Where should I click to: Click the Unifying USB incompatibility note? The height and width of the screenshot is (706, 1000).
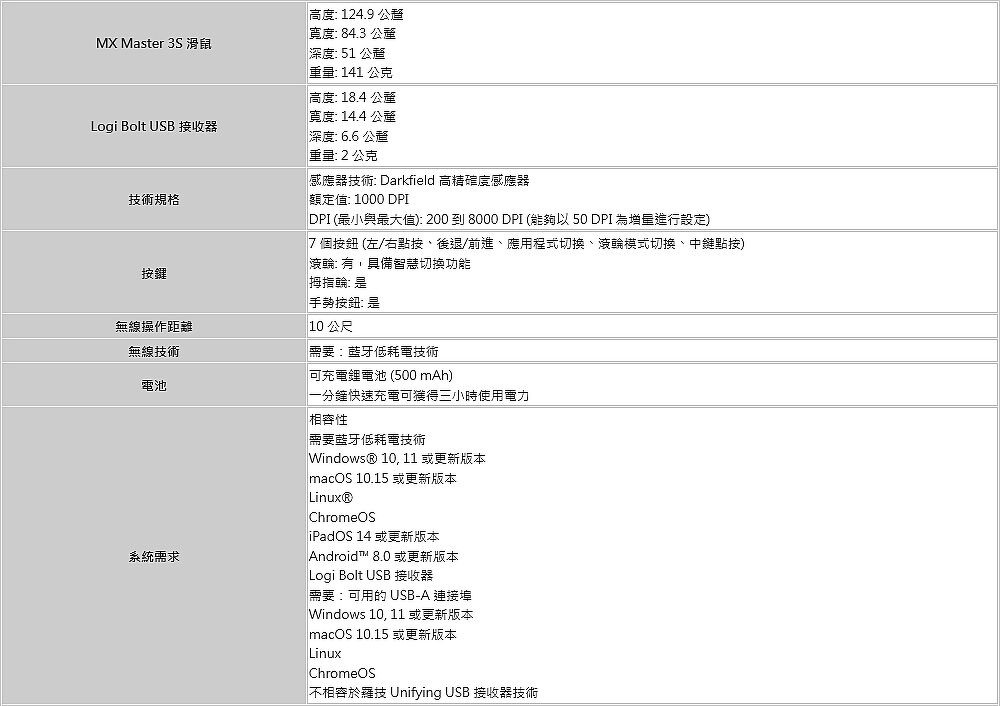click(423, 693)
